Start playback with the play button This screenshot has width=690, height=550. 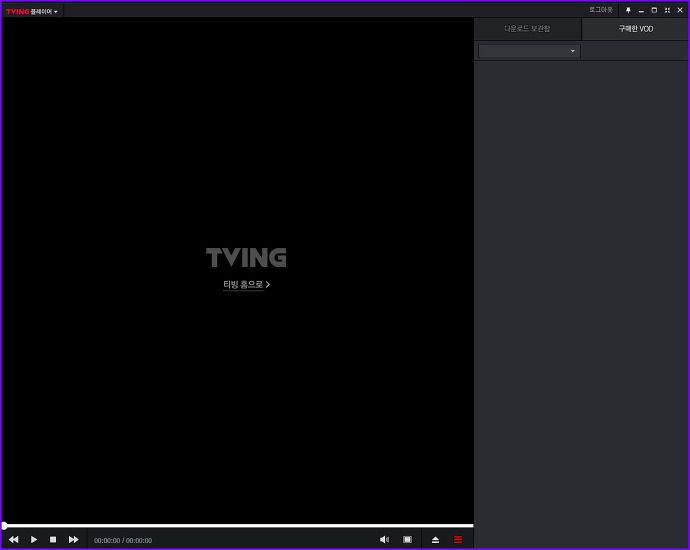pos(34,539)
